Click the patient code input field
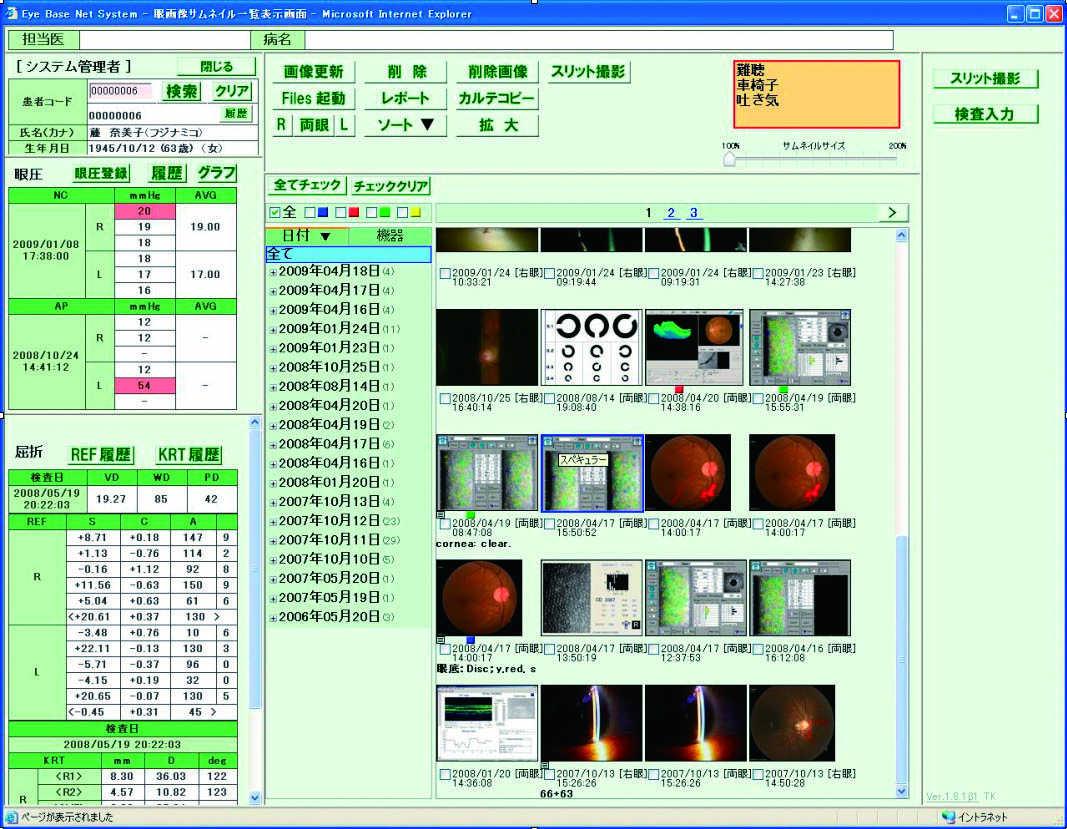The height and width of the screenshot is (829, 1067). pos(120,91)
